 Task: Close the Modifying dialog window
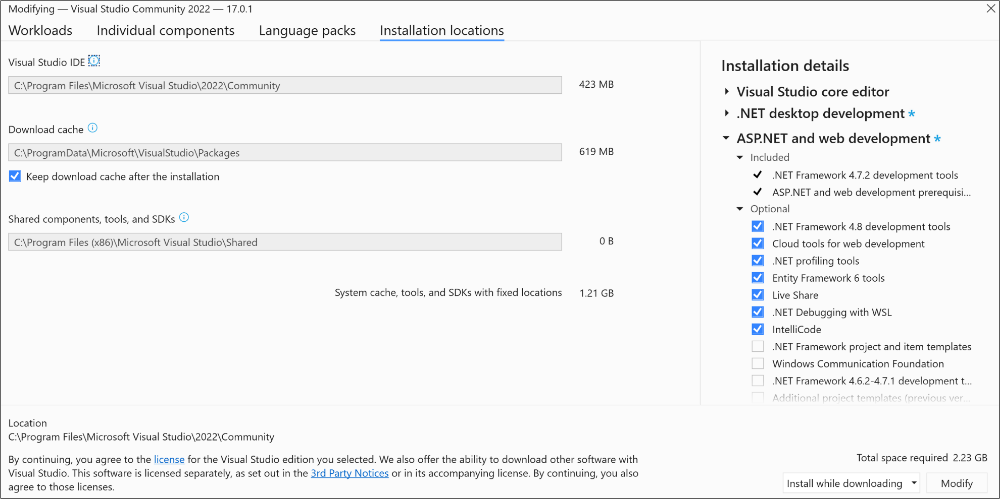pyautogui.click(x=990, y=8)
